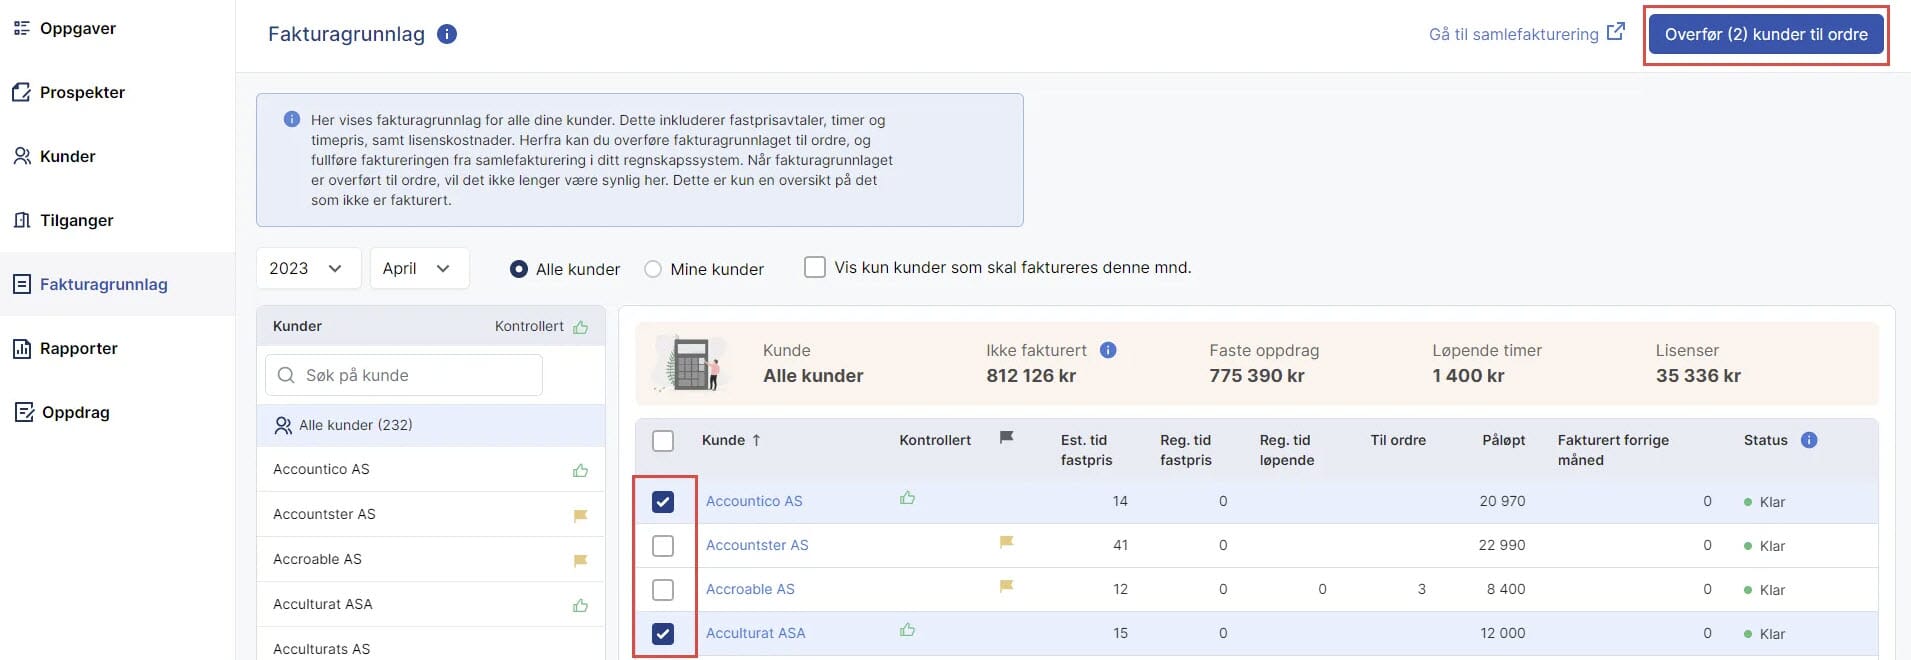Expand the April month dropdown
1911x660 pixels.
click(418, 269)
